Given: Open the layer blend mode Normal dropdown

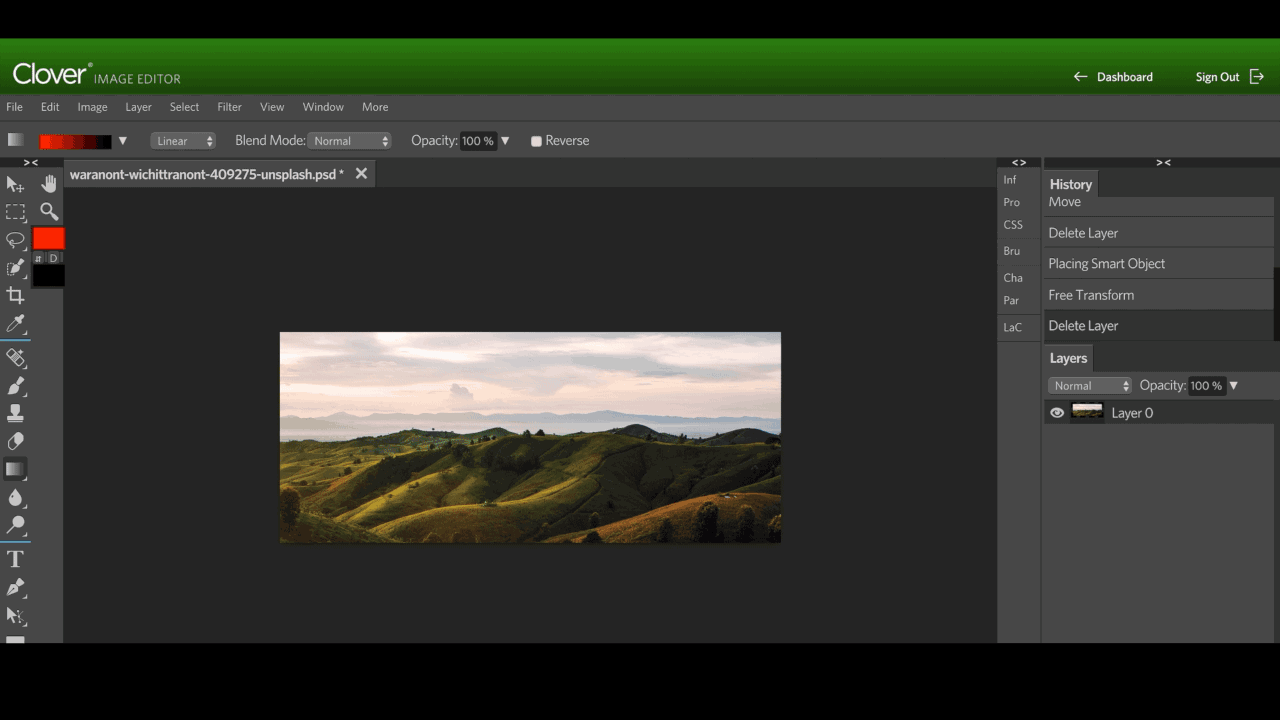Looking at the screenshot, I should [x=1090, y=385].
